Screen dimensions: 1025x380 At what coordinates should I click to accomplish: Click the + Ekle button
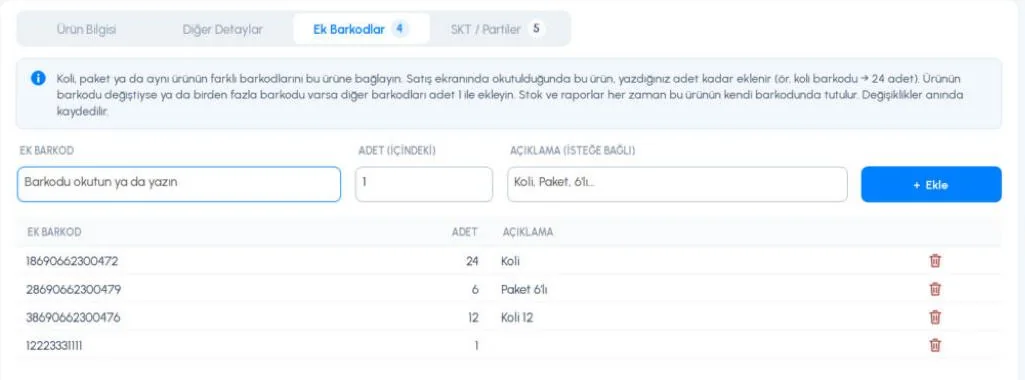pos(931,184)
